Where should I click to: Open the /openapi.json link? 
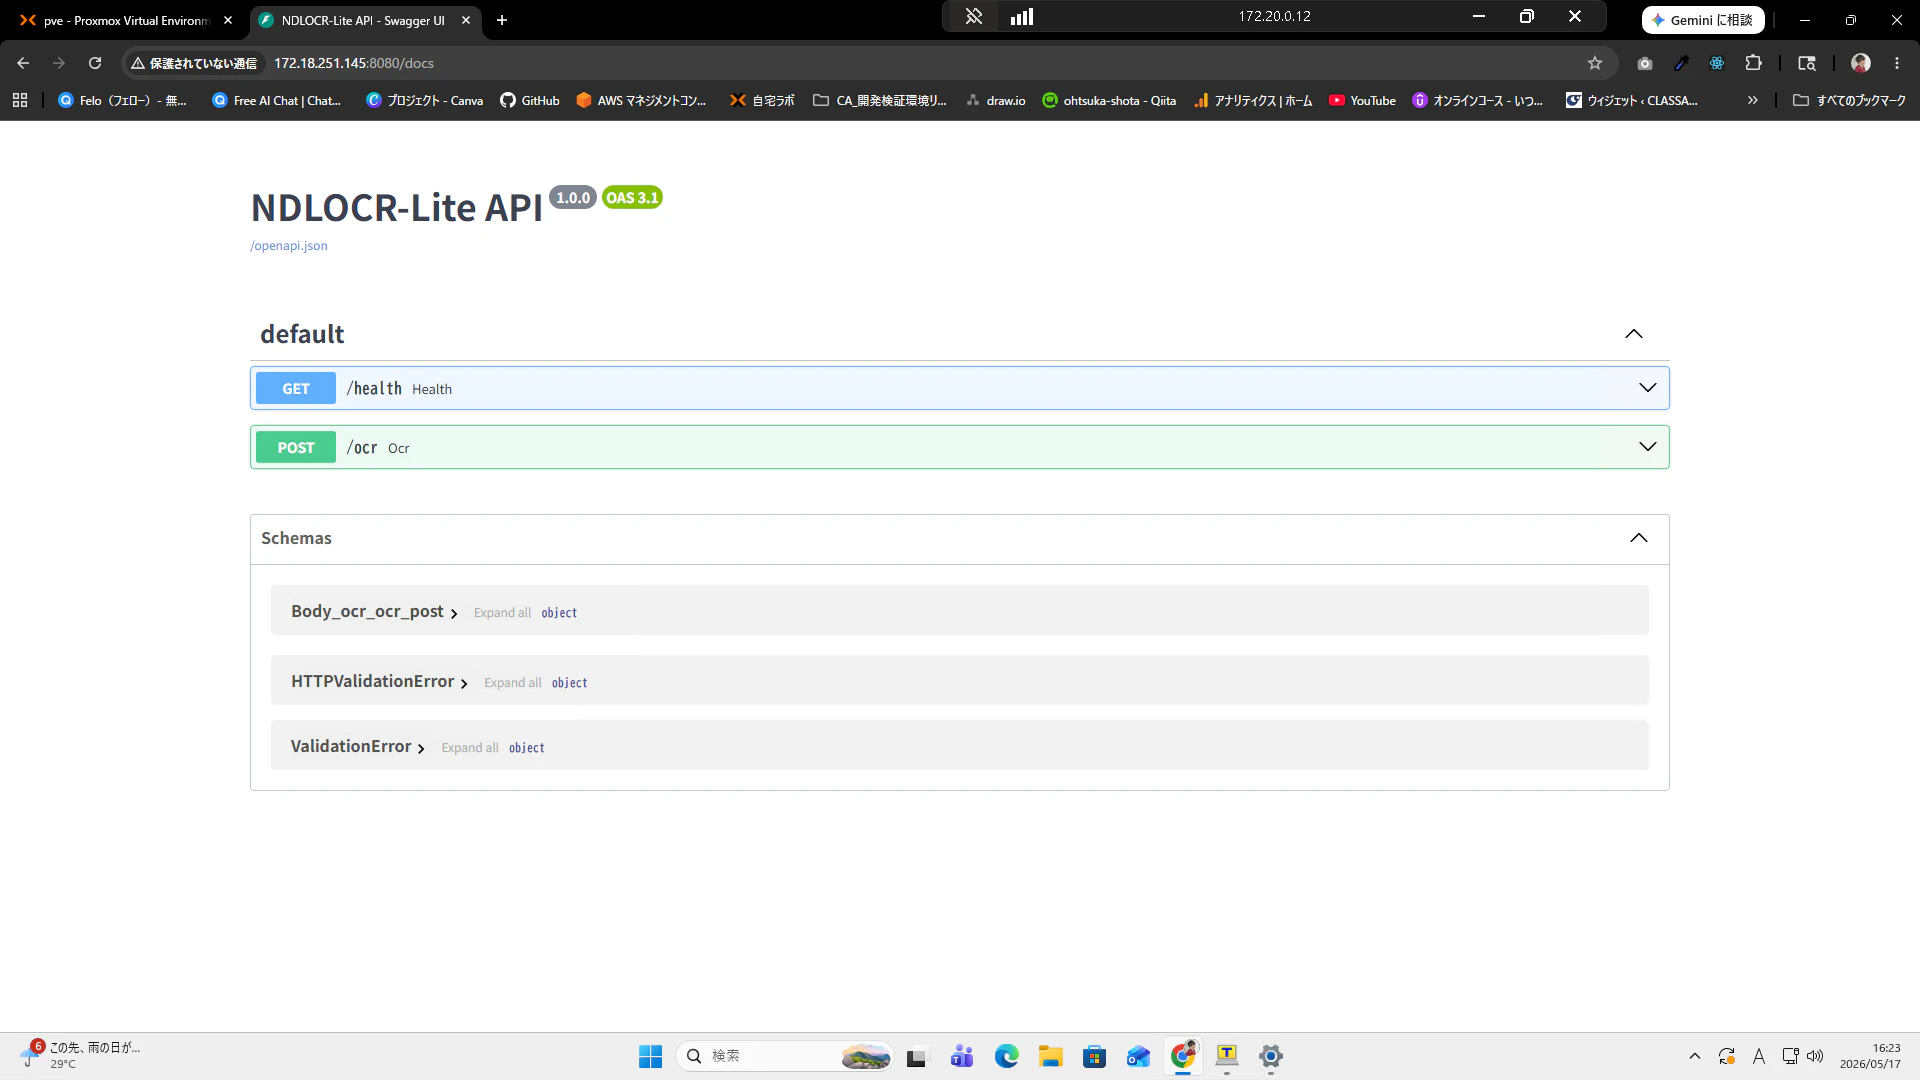point(288,246)
